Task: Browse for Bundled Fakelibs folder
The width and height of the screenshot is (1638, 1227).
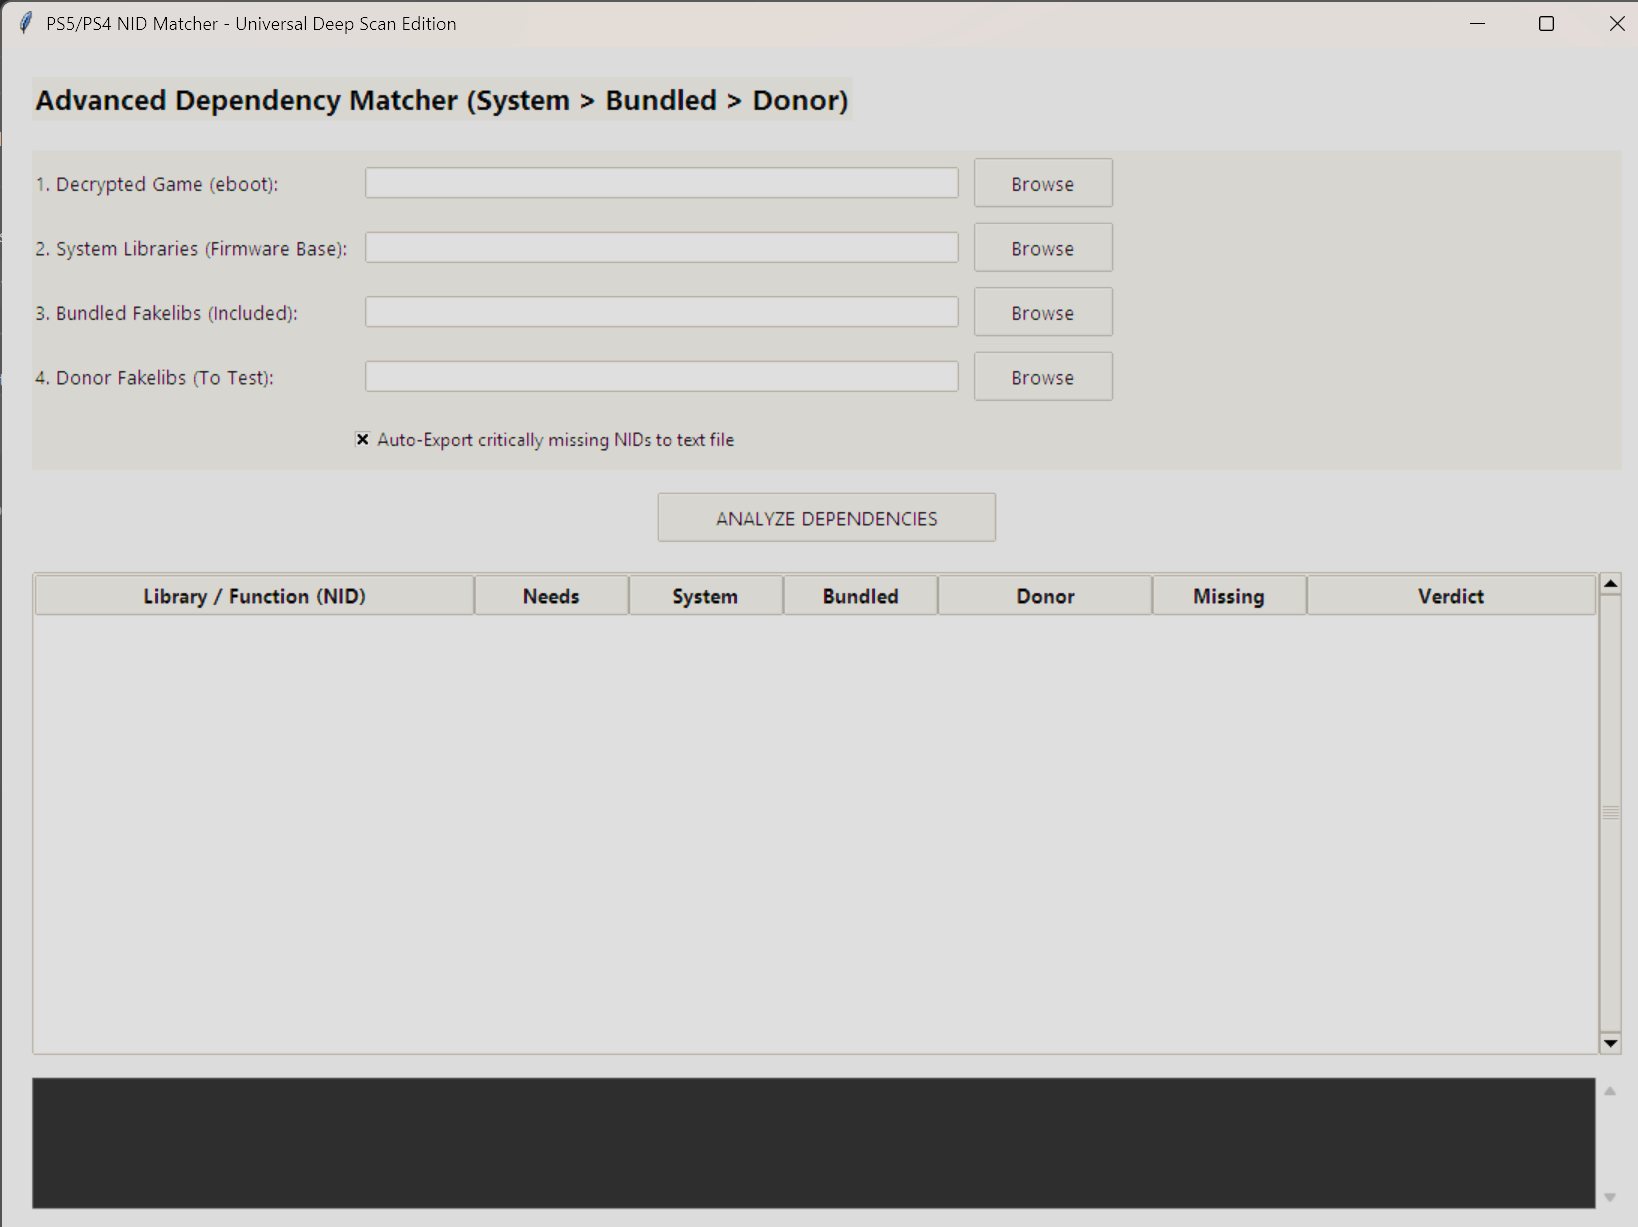Action: click(x=1043, y=313)
